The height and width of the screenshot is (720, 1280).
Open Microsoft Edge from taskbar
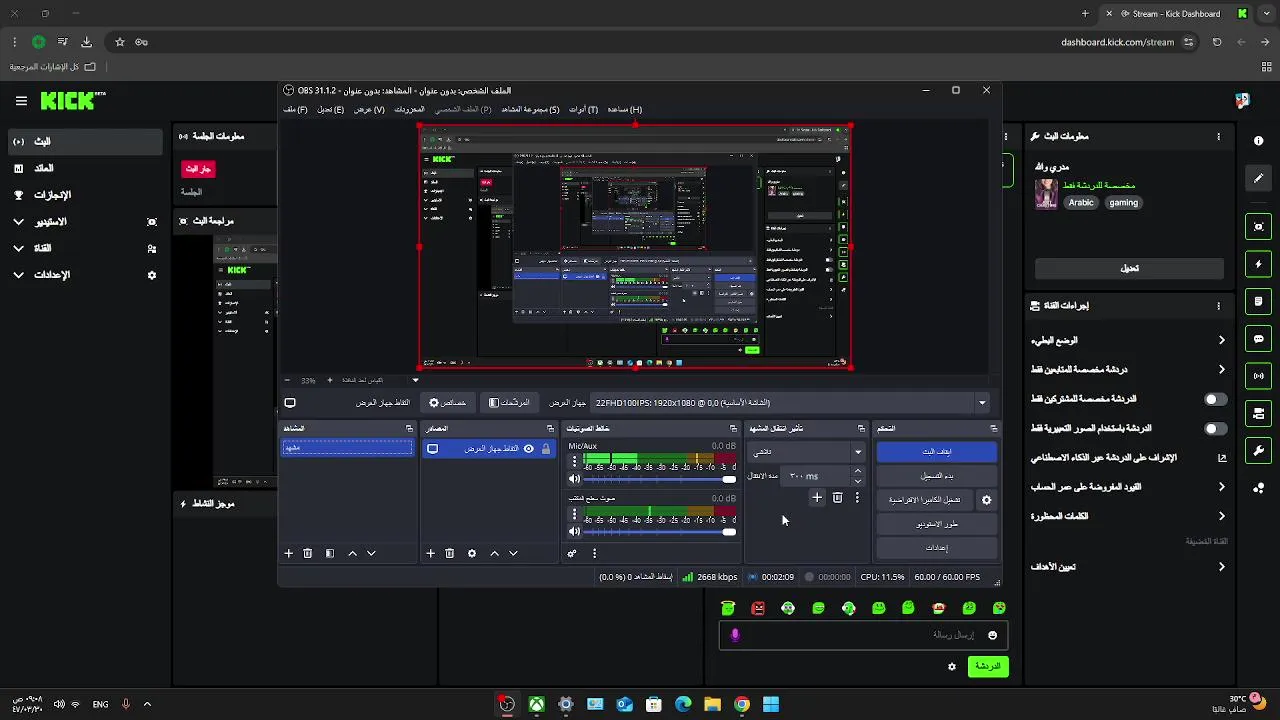tap(683, 704)
